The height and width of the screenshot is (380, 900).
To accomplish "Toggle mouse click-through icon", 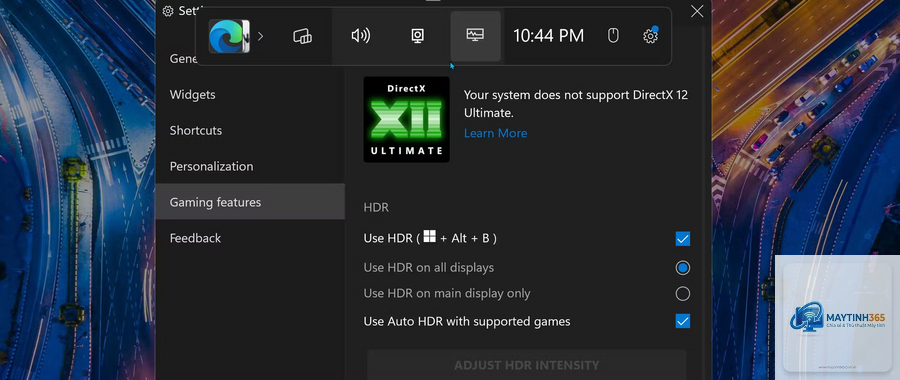I will coord(613,36).
